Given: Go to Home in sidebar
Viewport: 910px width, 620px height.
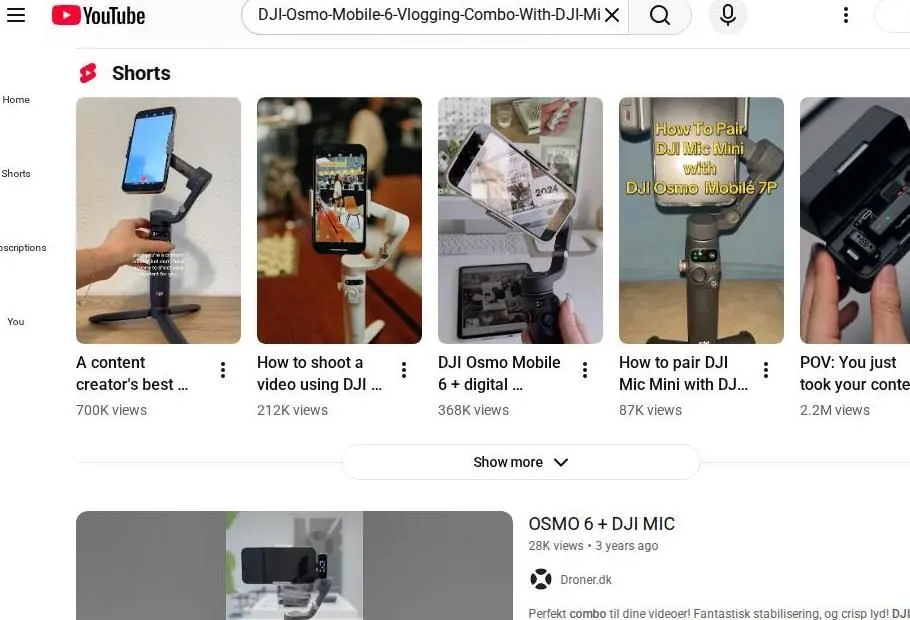Looking at the screenshot, I should 16,100.
